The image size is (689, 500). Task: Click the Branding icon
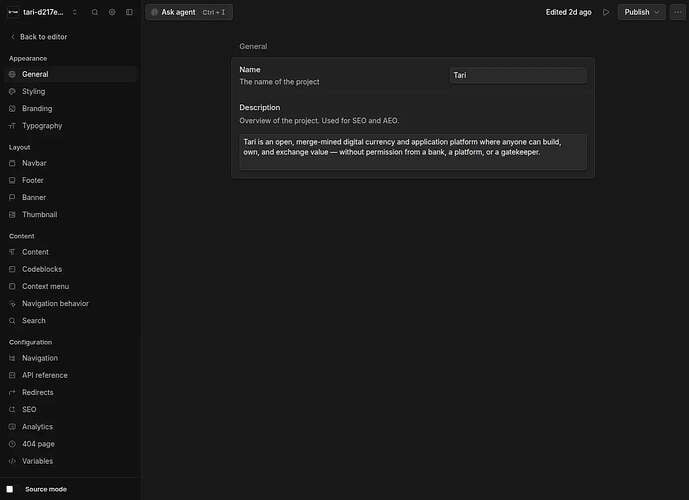12,109
